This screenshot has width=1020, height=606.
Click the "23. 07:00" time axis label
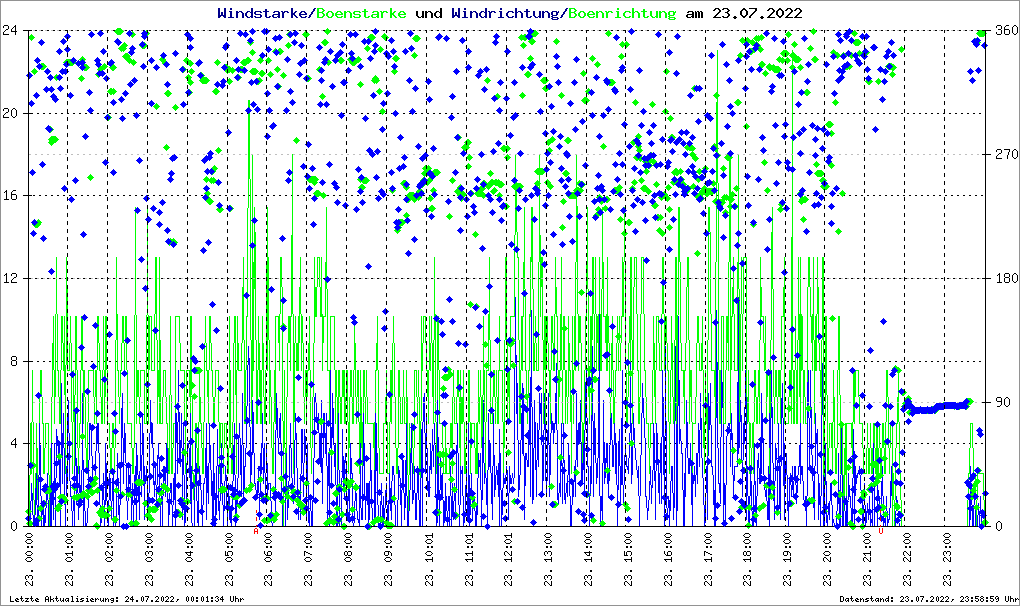308,559
